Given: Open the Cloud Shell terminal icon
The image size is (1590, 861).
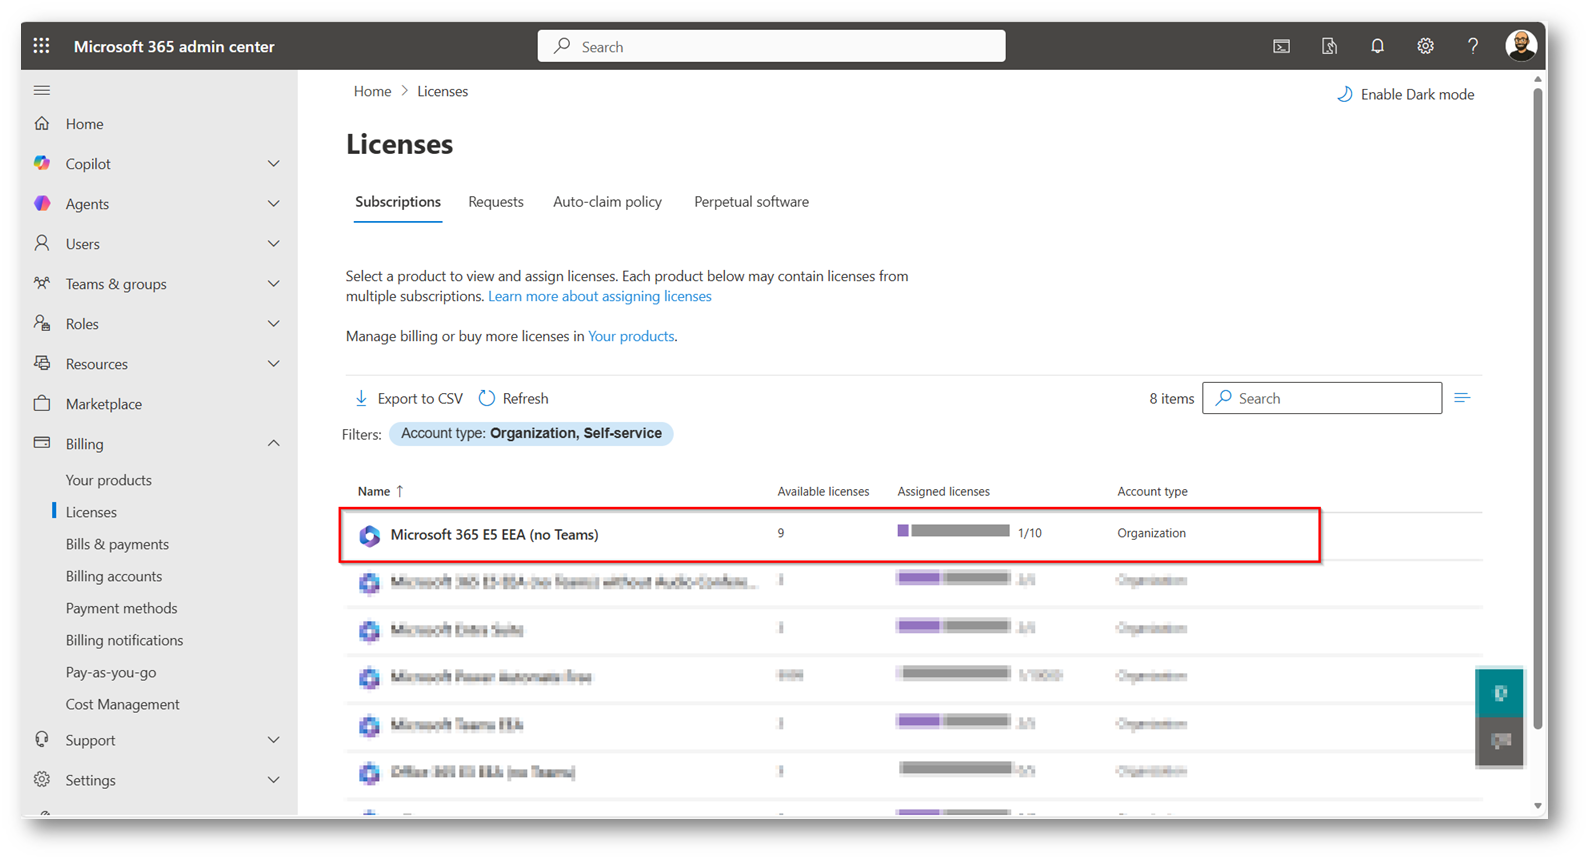Looking at the screenshot, I should tap(1281, 46).
